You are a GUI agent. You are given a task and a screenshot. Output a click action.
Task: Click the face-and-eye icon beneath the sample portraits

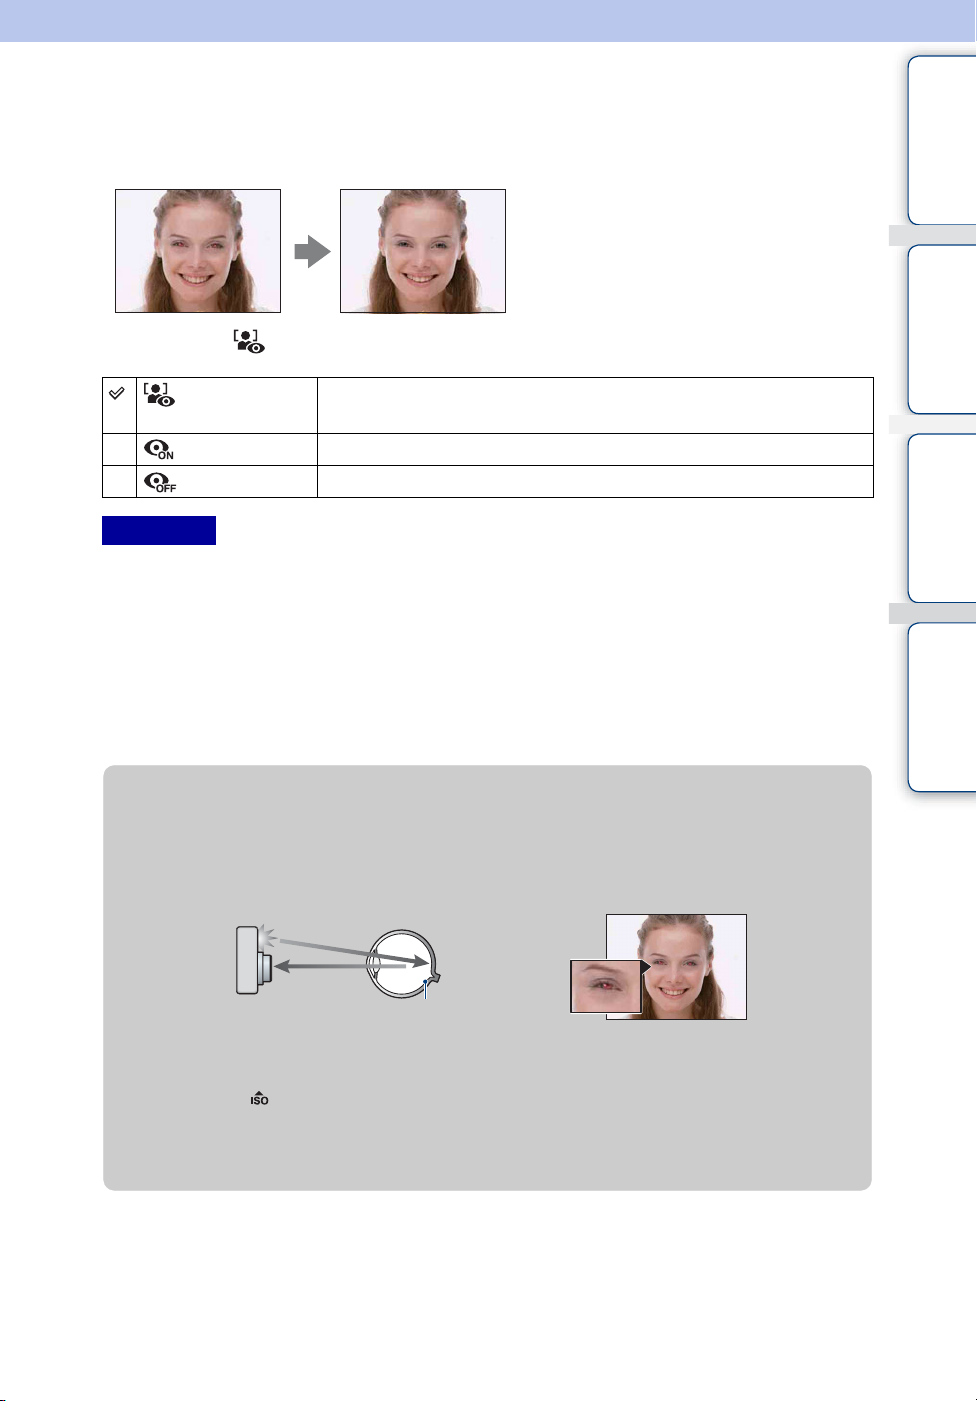[x=249, y=341]
